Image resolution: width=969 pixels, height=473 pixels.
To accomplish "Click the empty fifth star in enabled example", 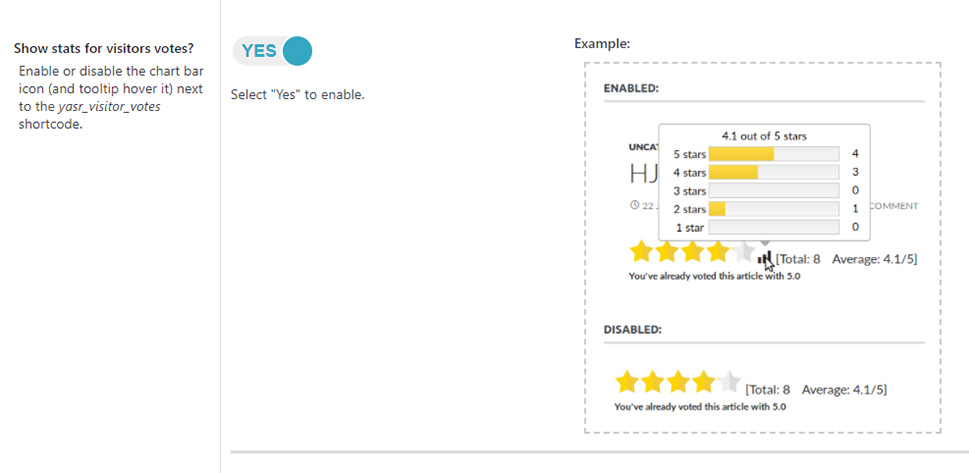I will tap(744, 252).
